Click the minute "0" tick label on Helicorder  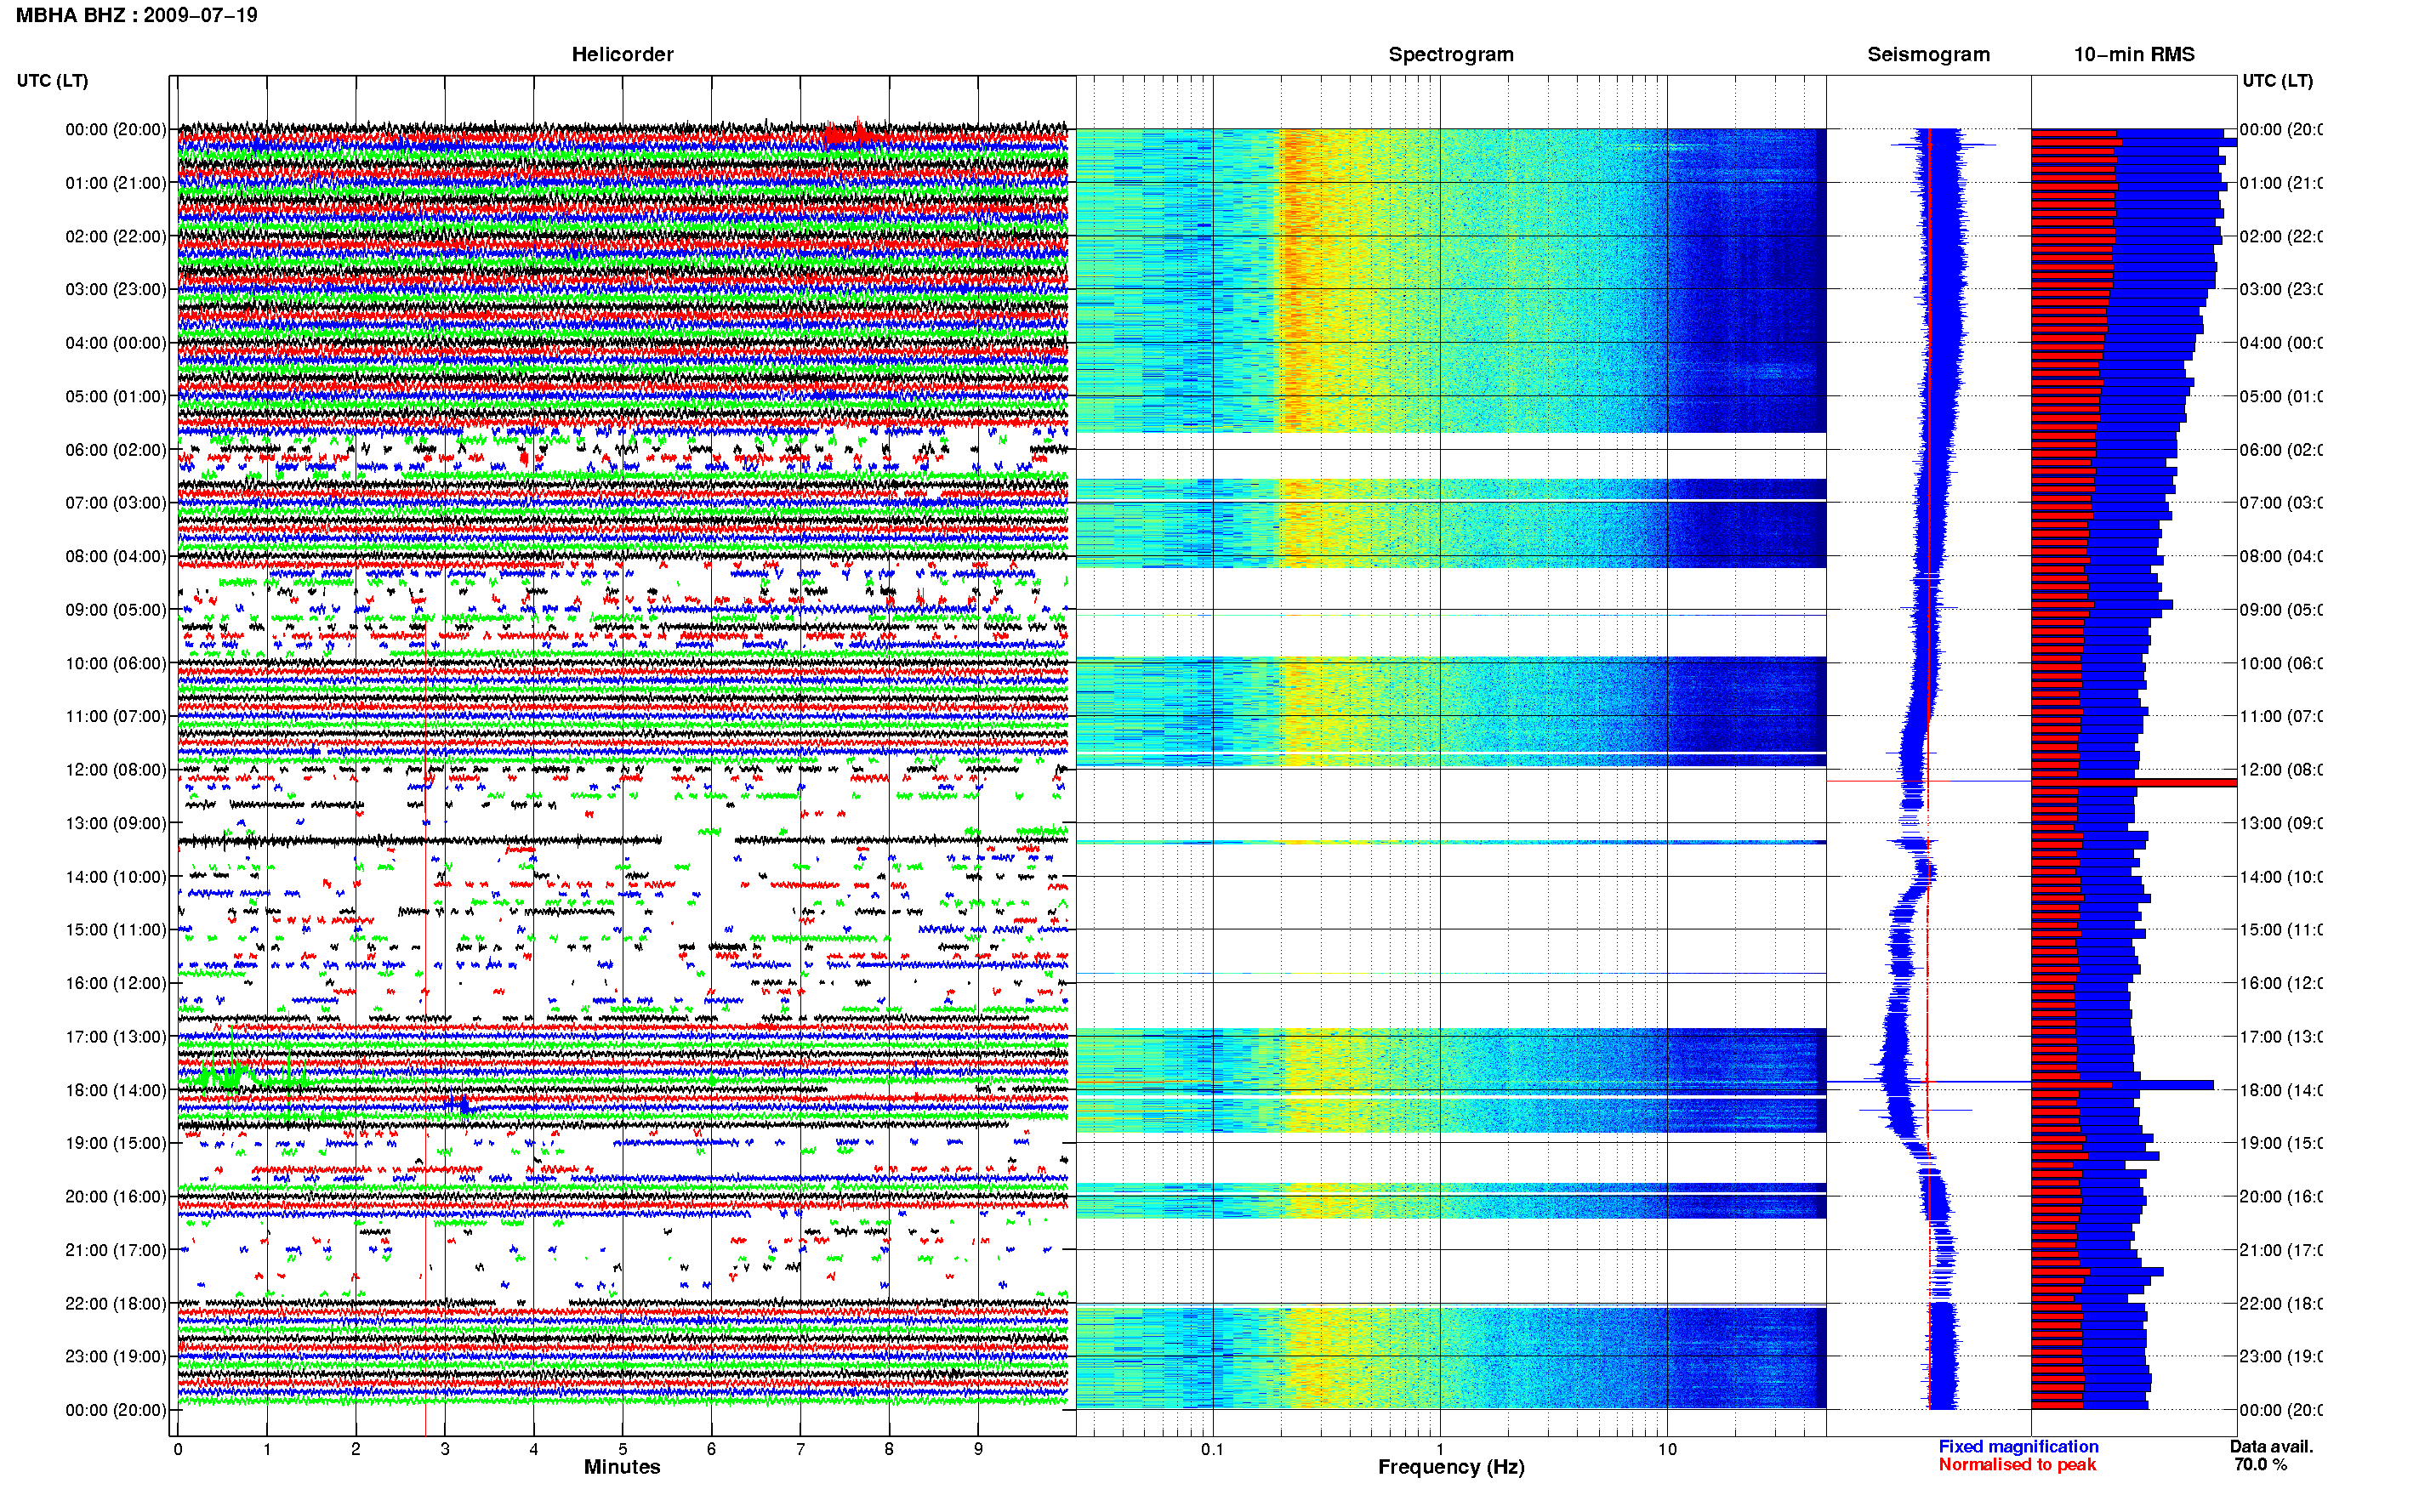(x=178, y=1449)
